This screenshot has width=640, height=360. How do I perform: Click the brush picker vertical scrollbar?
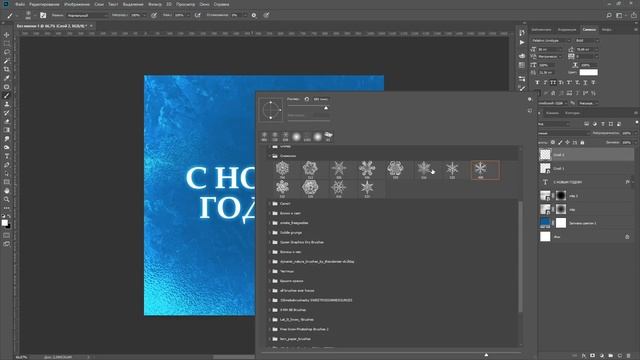(x=520, y=257)
